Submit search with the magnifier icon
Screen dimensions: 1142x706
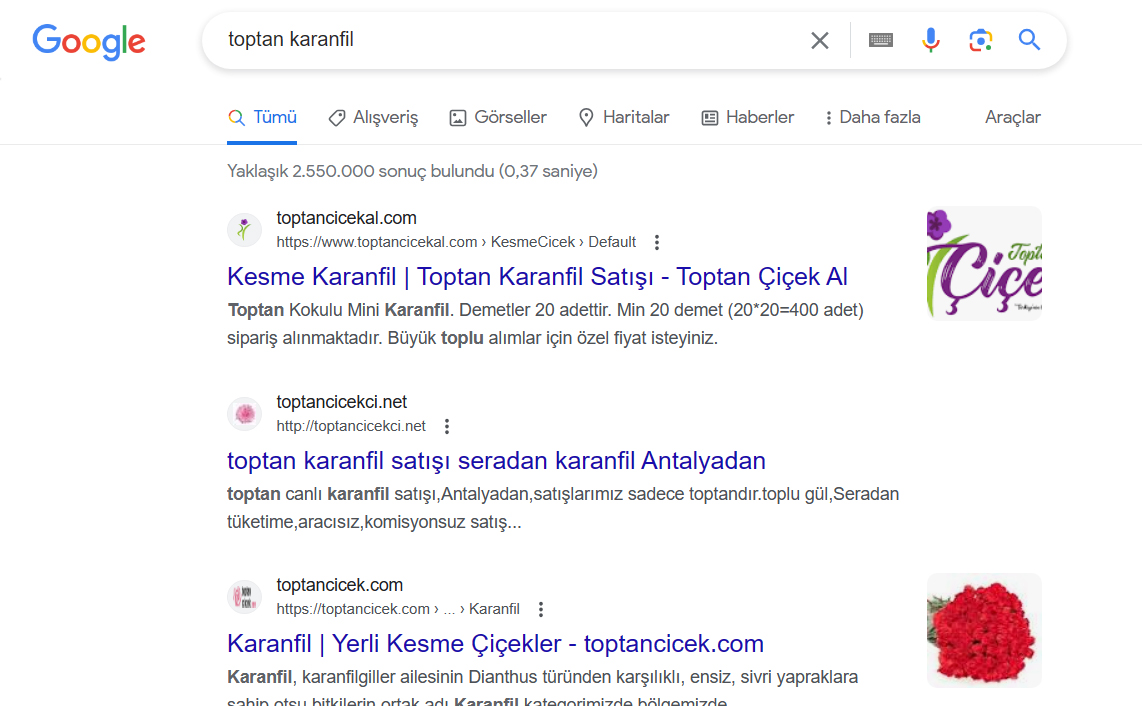pos(1029,39)
